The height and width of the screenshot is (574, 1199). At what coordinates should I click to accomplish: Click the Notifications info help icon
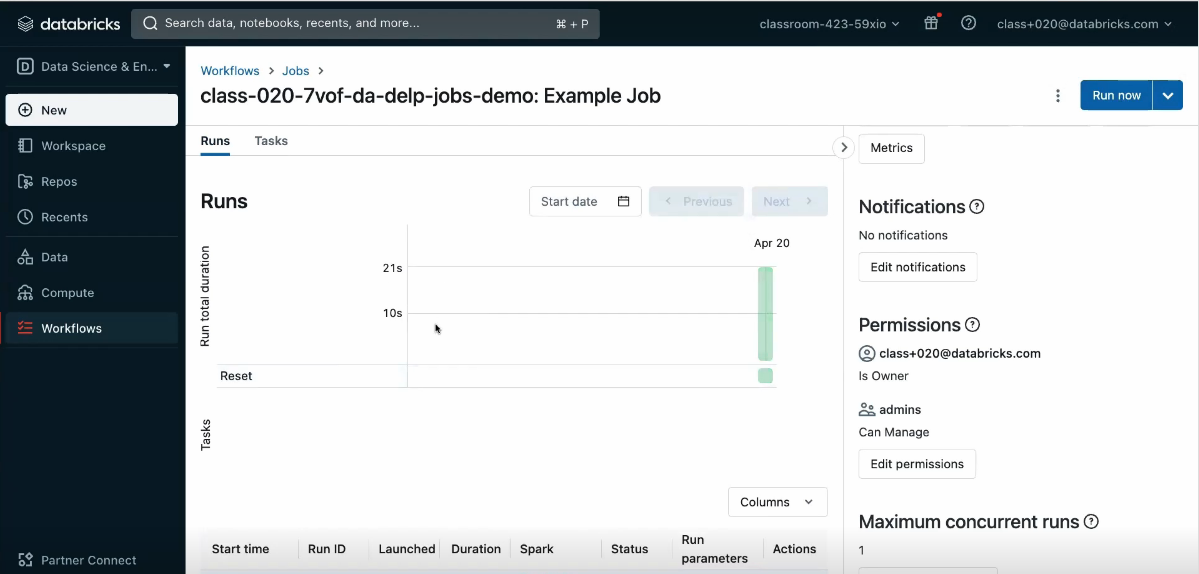tap(976, 206)
